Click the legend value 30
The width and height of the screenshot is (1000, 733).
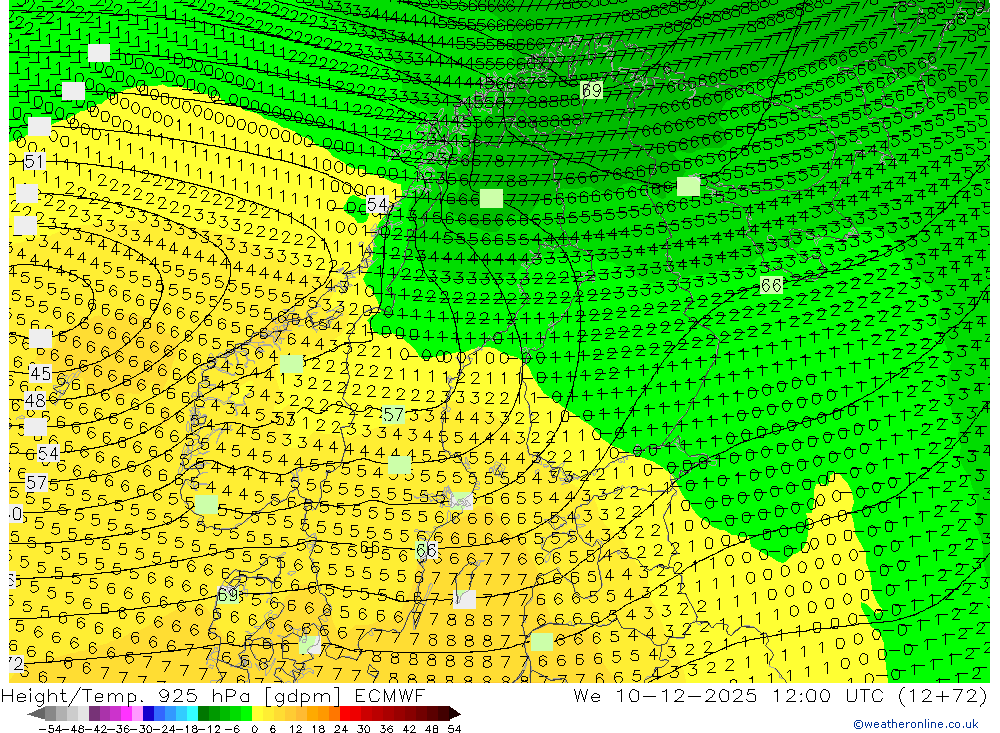364,729
